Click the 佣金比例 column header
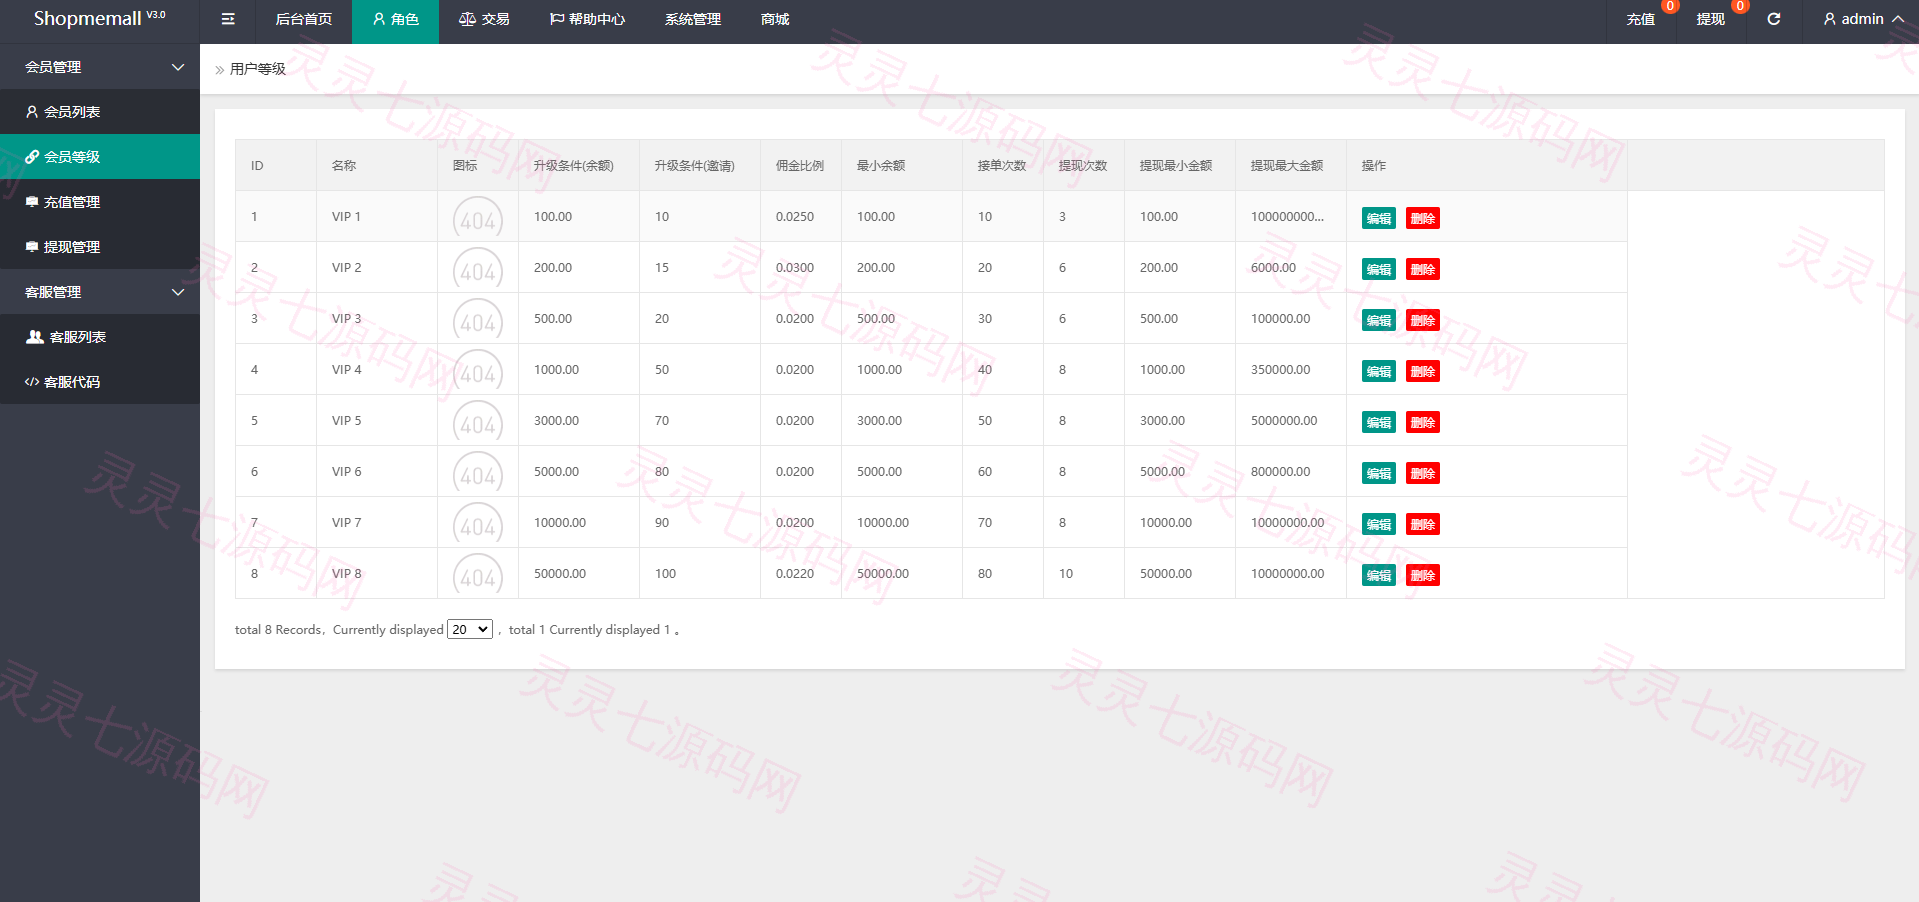This screenshot has width=1919, height=902. click(x=800, y=165)
